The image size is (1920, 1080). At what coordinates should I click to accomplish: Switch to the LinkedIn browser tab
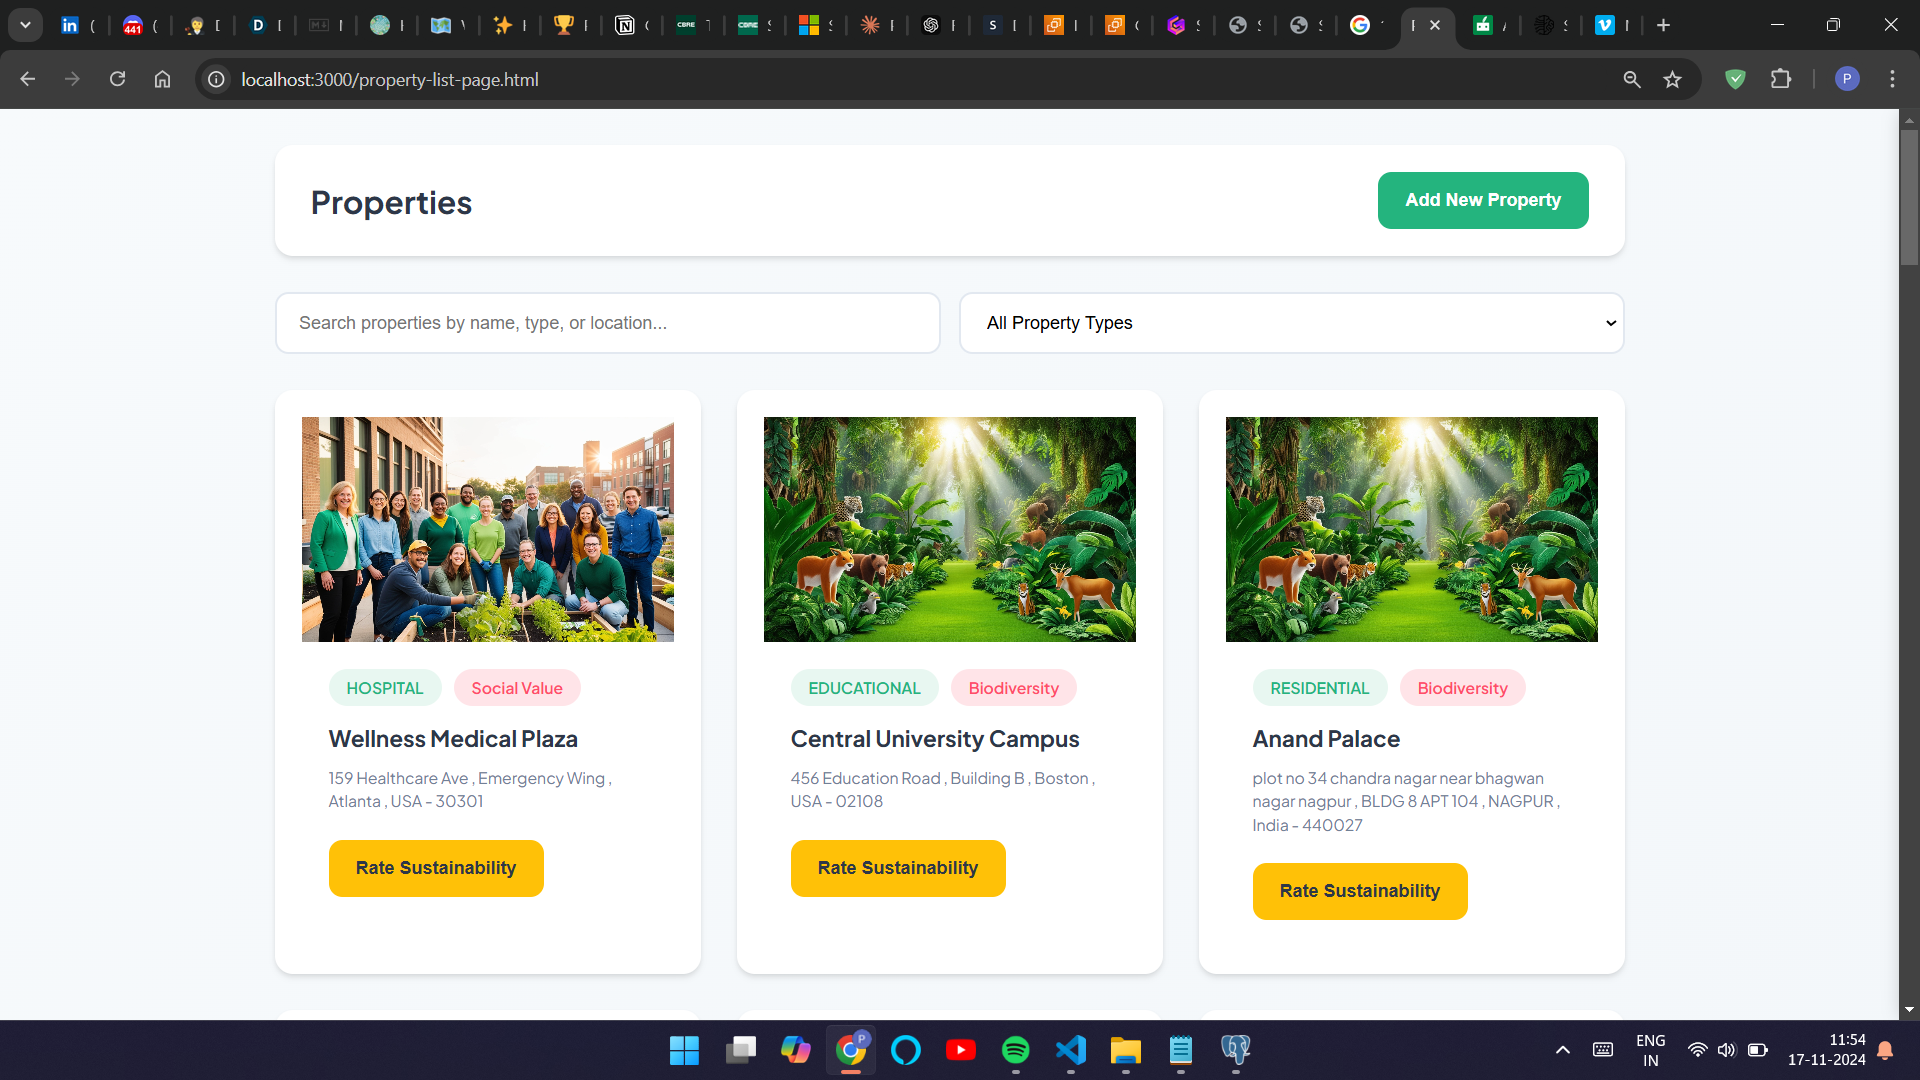70,25
